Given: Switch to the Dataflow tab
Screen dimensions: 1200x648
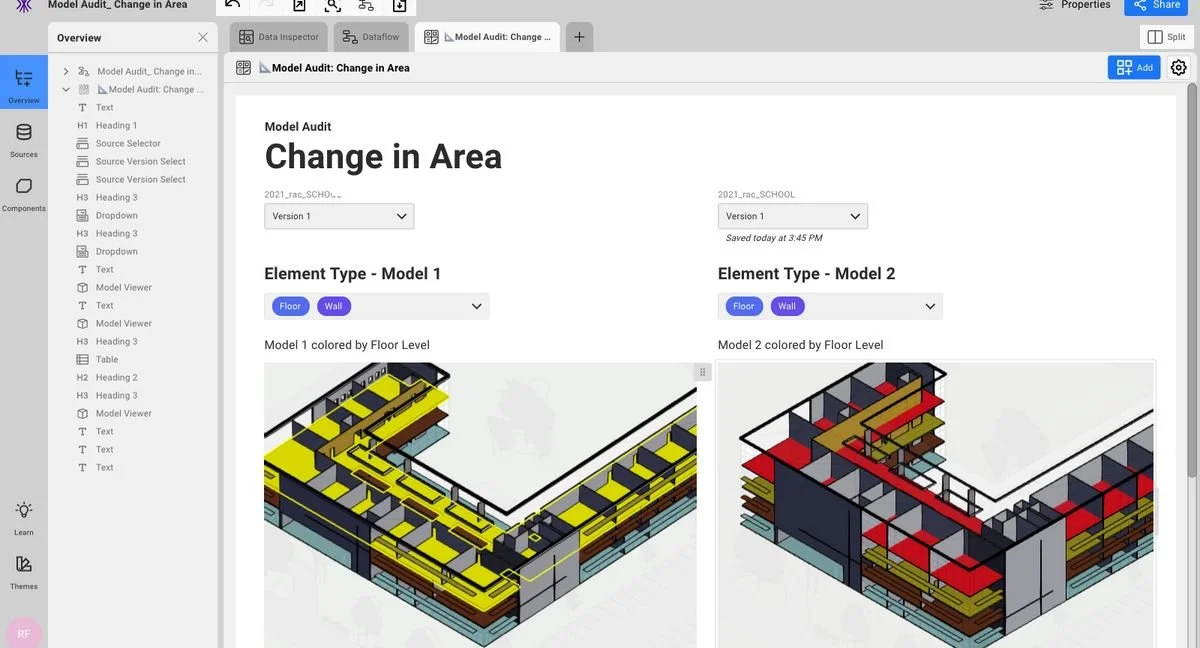Looking at the screenshot, I should [x=371, y=37].
